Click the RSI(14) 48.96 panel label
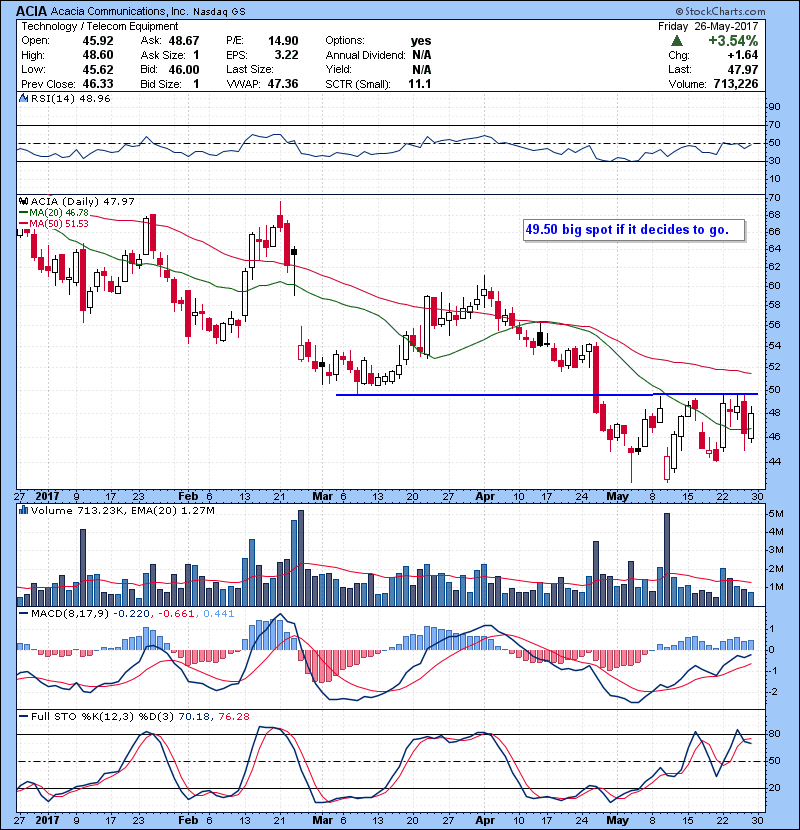The height and width of the screenshot is (830, 800). tap(70, 98)
